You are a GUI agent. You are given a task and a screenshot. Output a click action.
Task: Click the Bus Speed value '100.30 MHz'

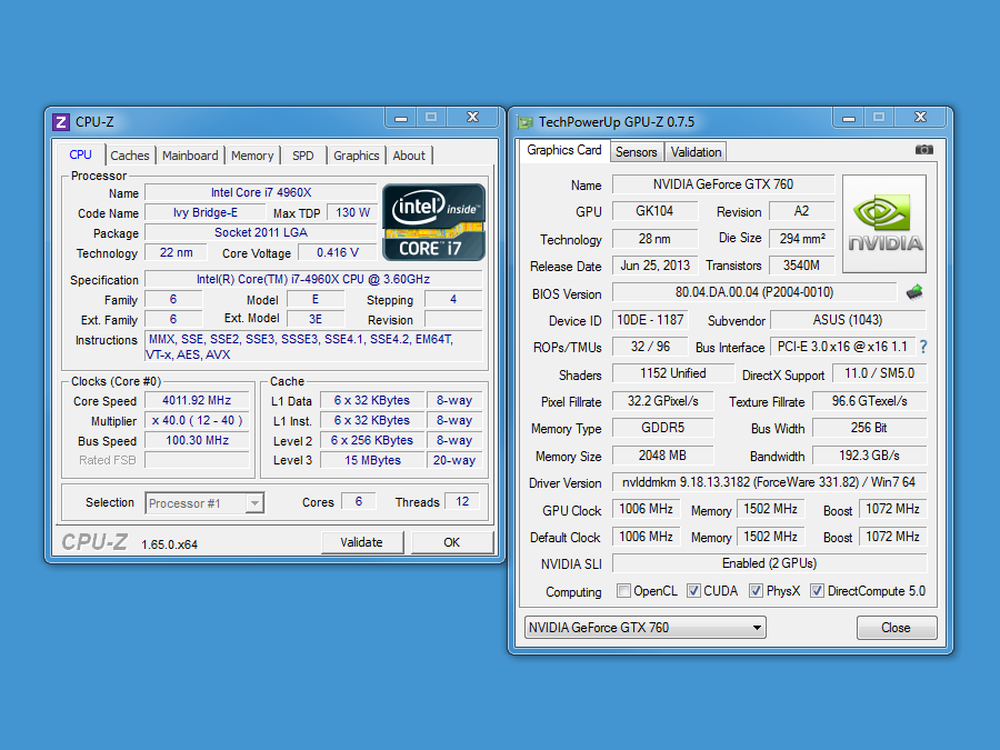196,440
